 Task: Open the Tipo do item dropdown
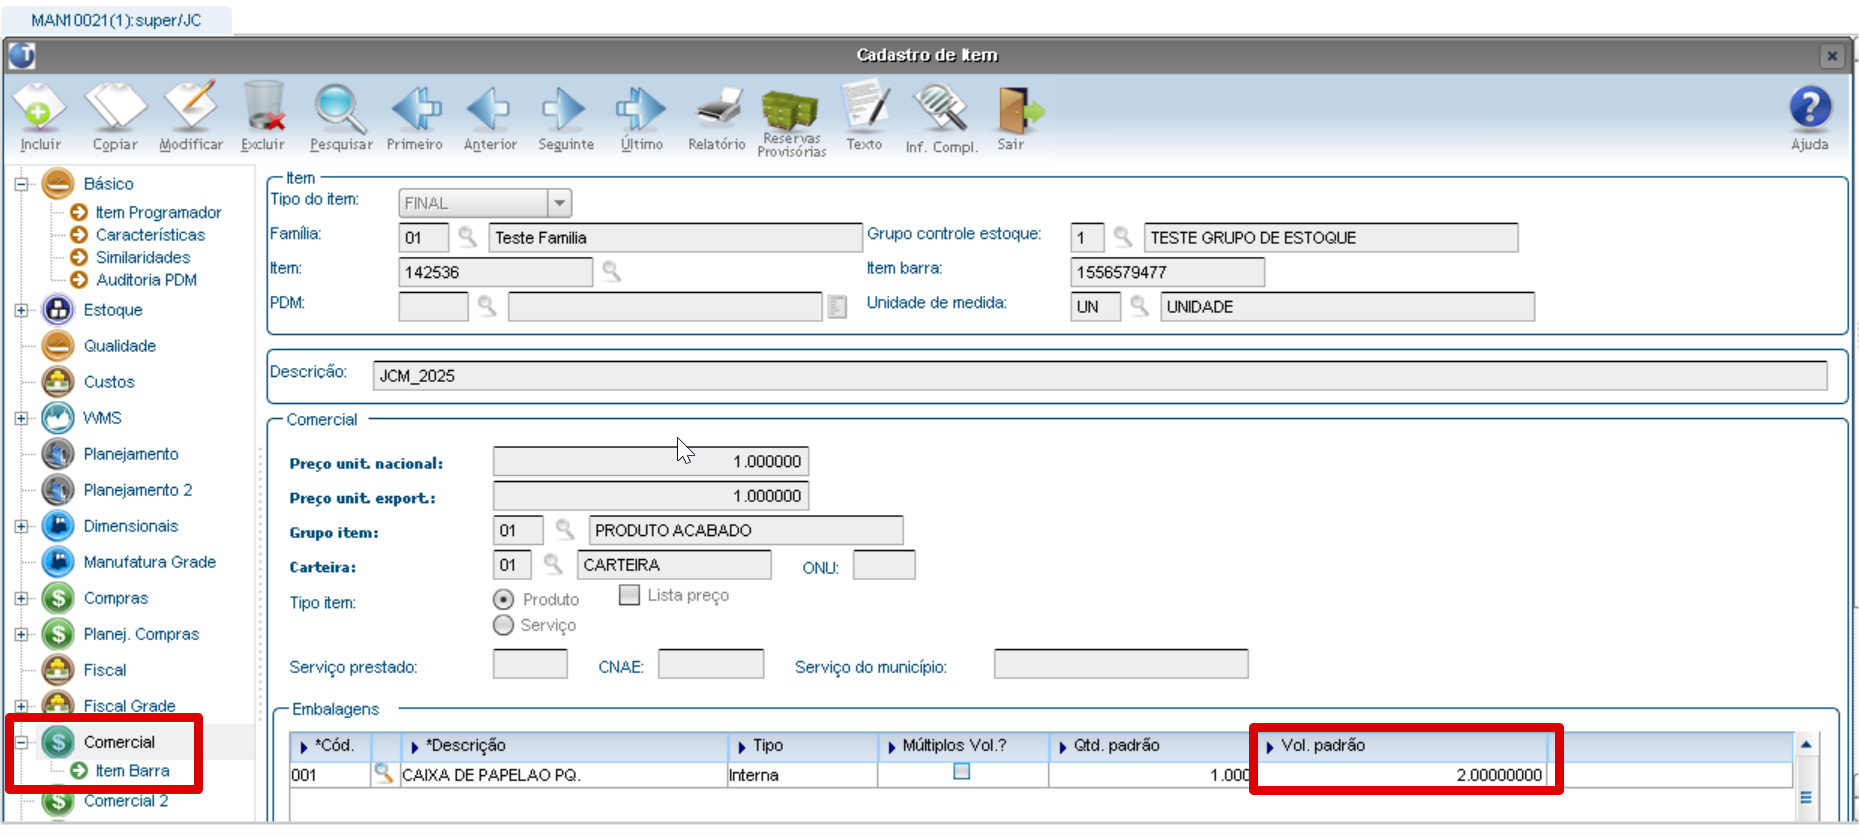[x=560, y=203]
